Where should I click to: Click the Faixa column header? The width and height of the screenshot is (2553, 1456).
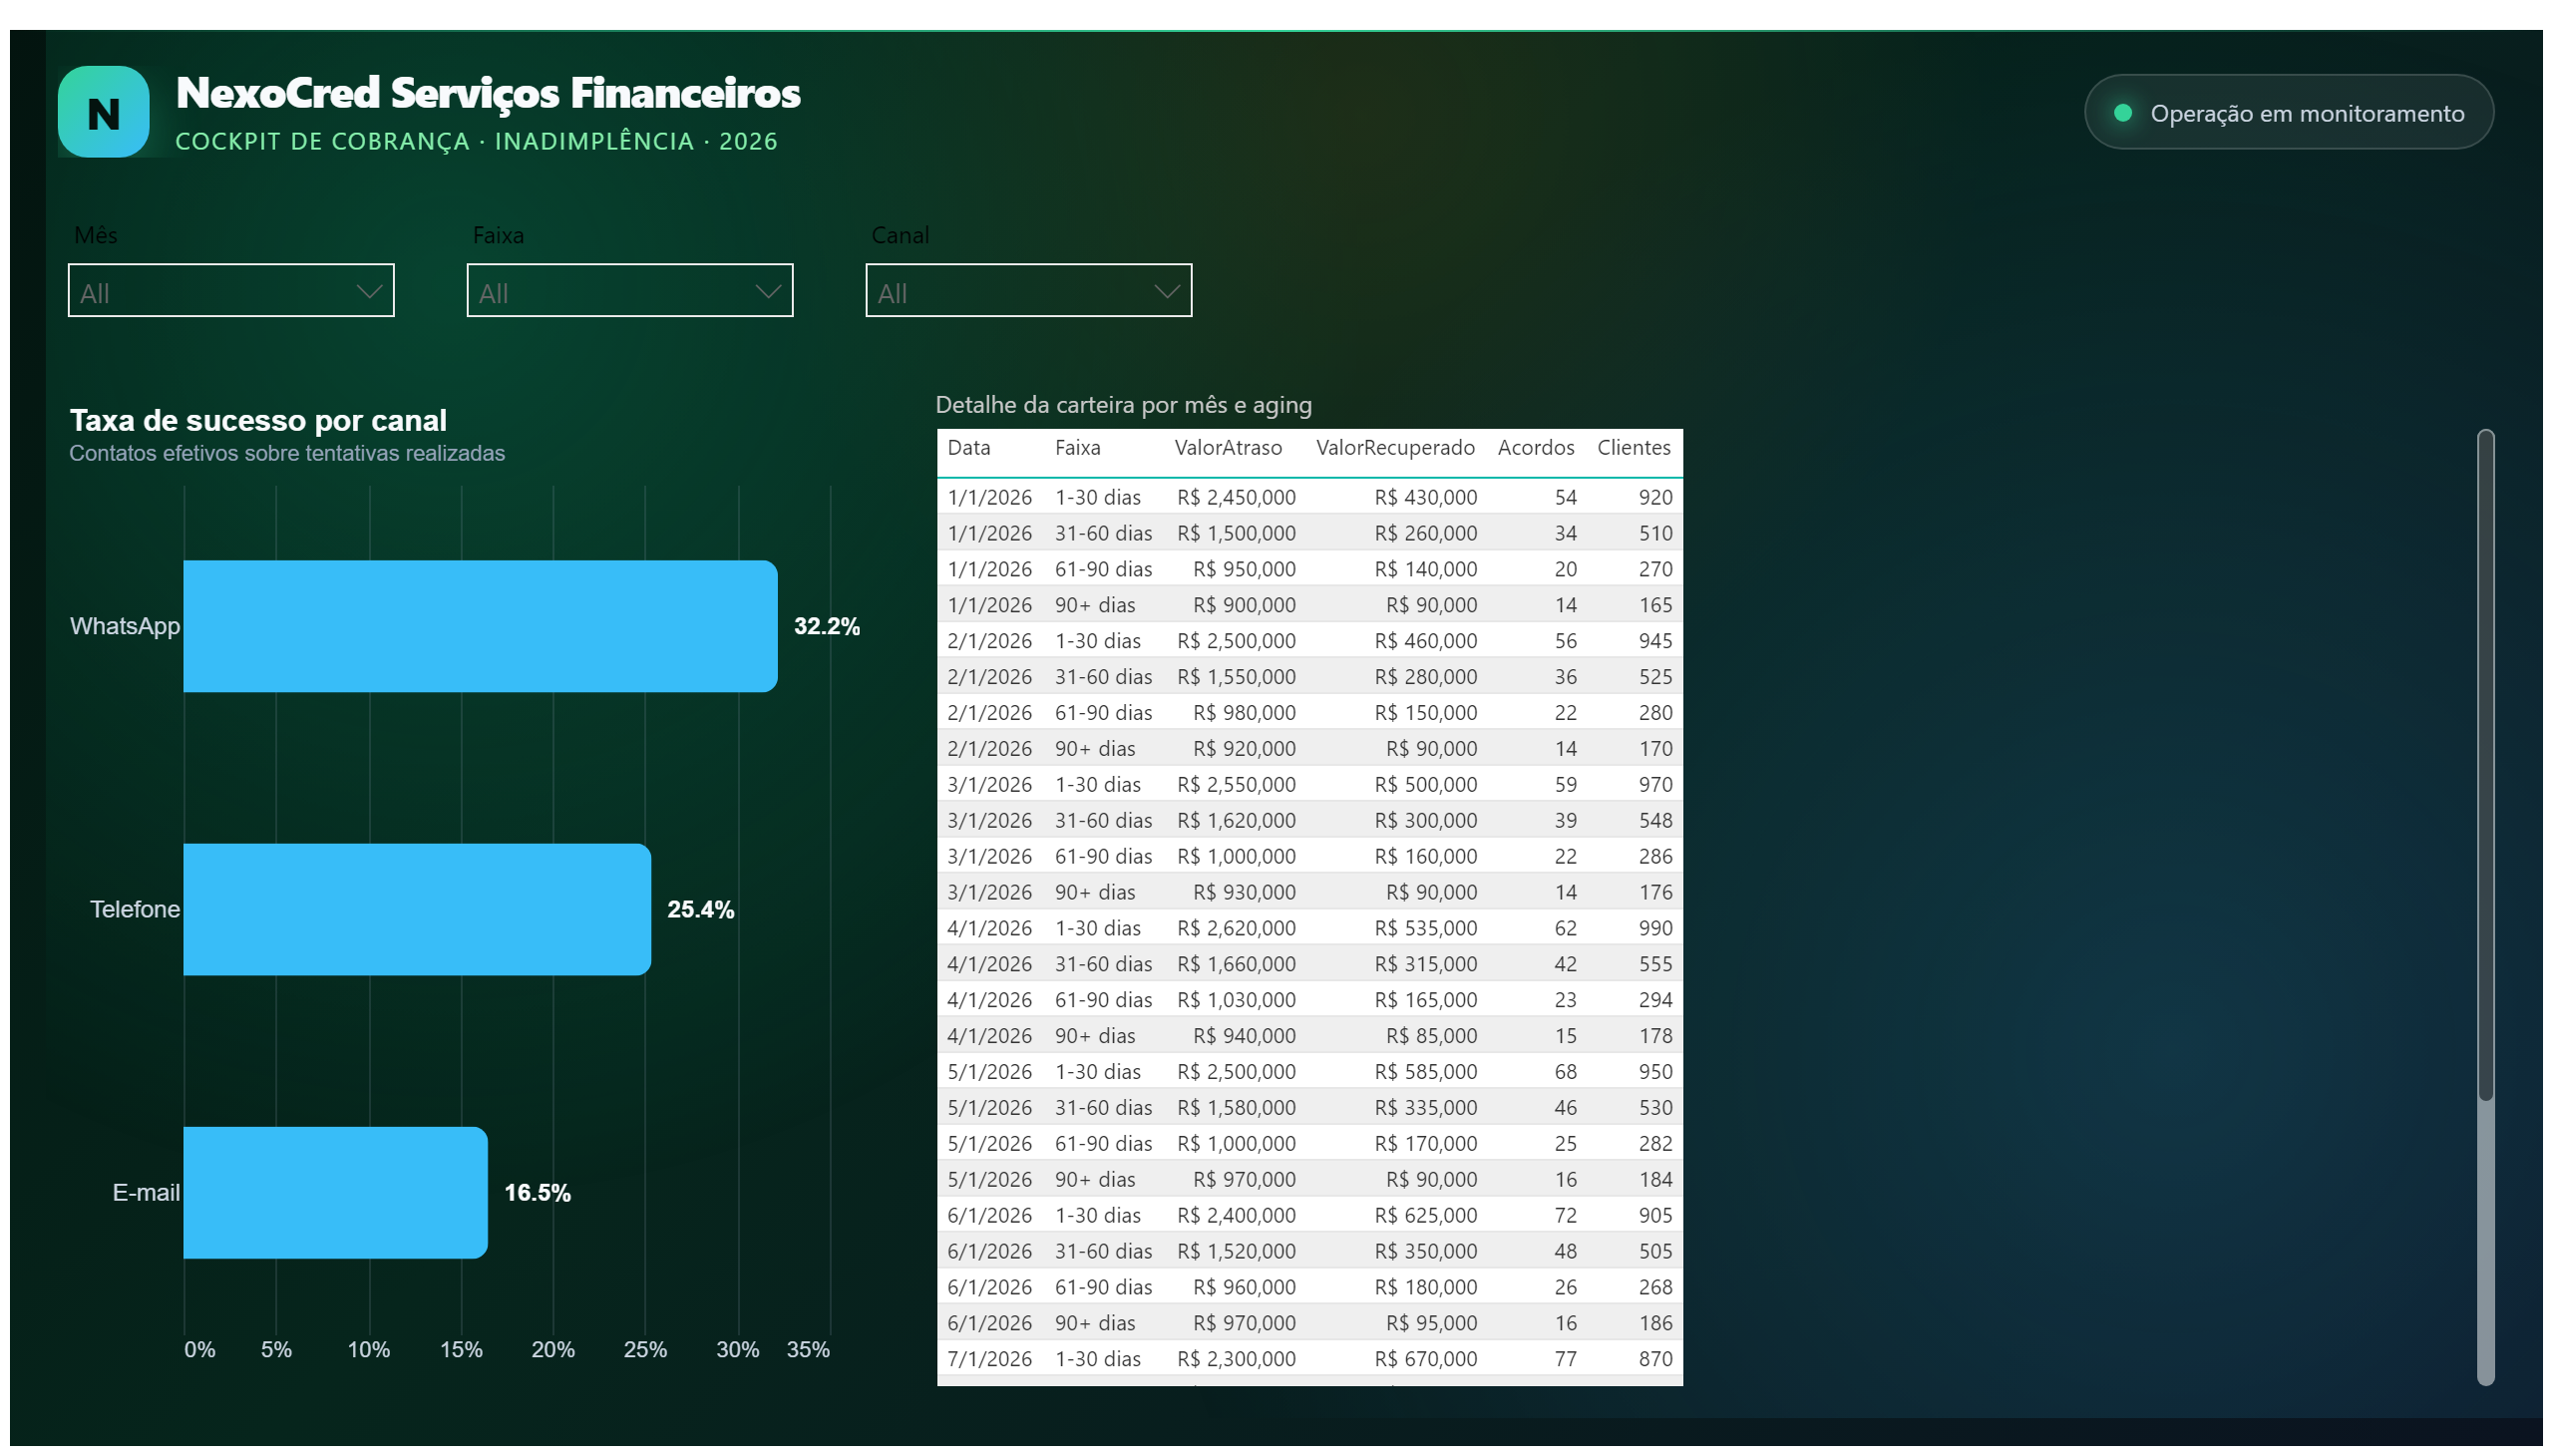[x=1077, y=448]
